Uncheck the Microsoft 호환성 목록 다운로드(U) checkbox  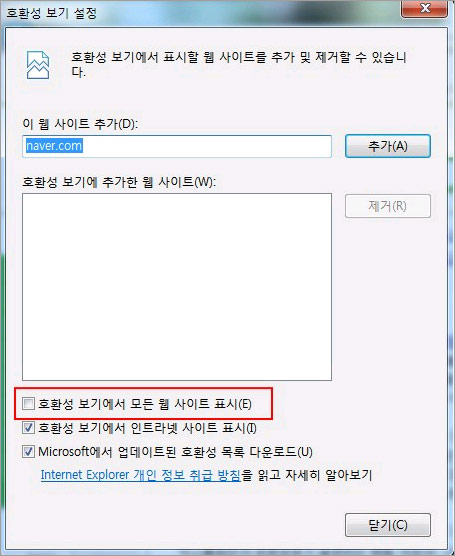28,451
